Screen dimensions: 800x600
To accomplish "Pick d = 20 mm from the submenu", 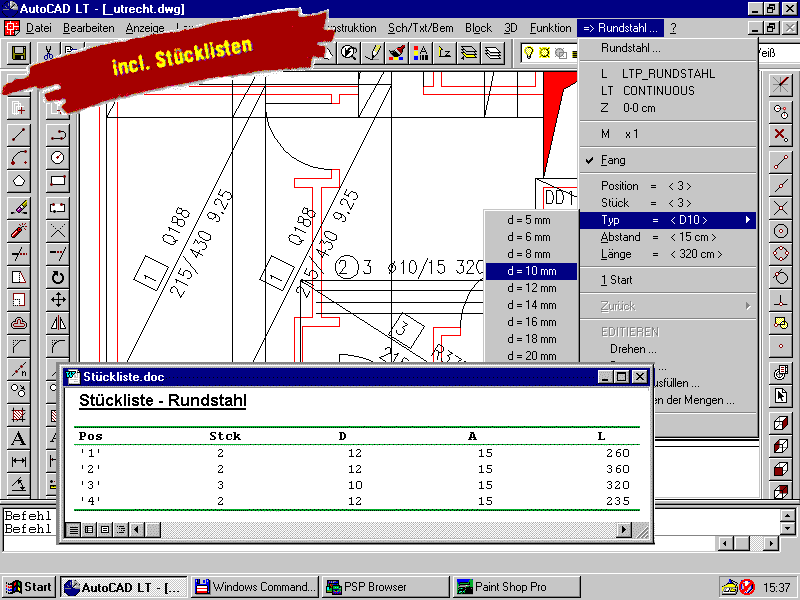I will pyautogui.click(x=531, y=356).
